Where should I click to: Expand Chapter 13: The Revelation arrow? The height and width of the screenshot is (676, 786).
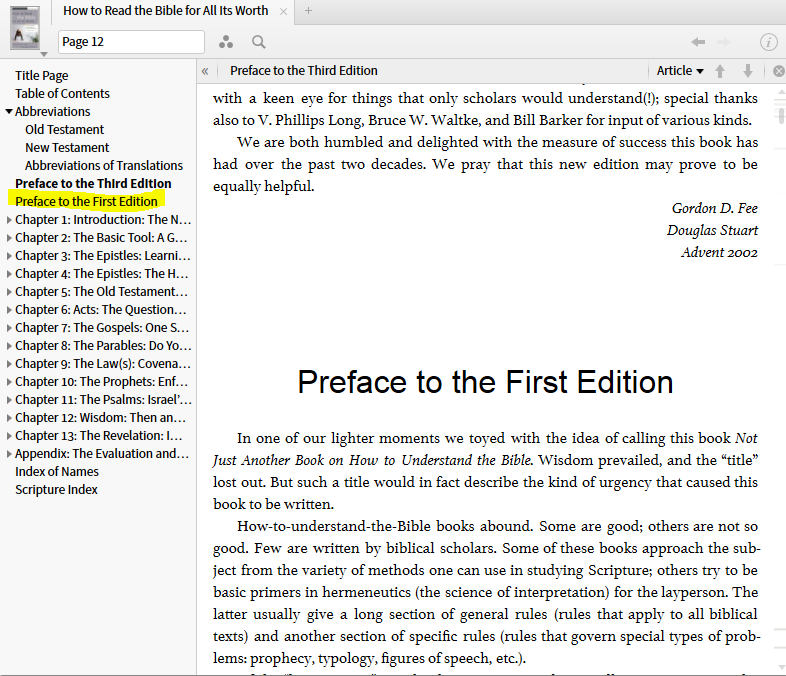coord(9,436)
